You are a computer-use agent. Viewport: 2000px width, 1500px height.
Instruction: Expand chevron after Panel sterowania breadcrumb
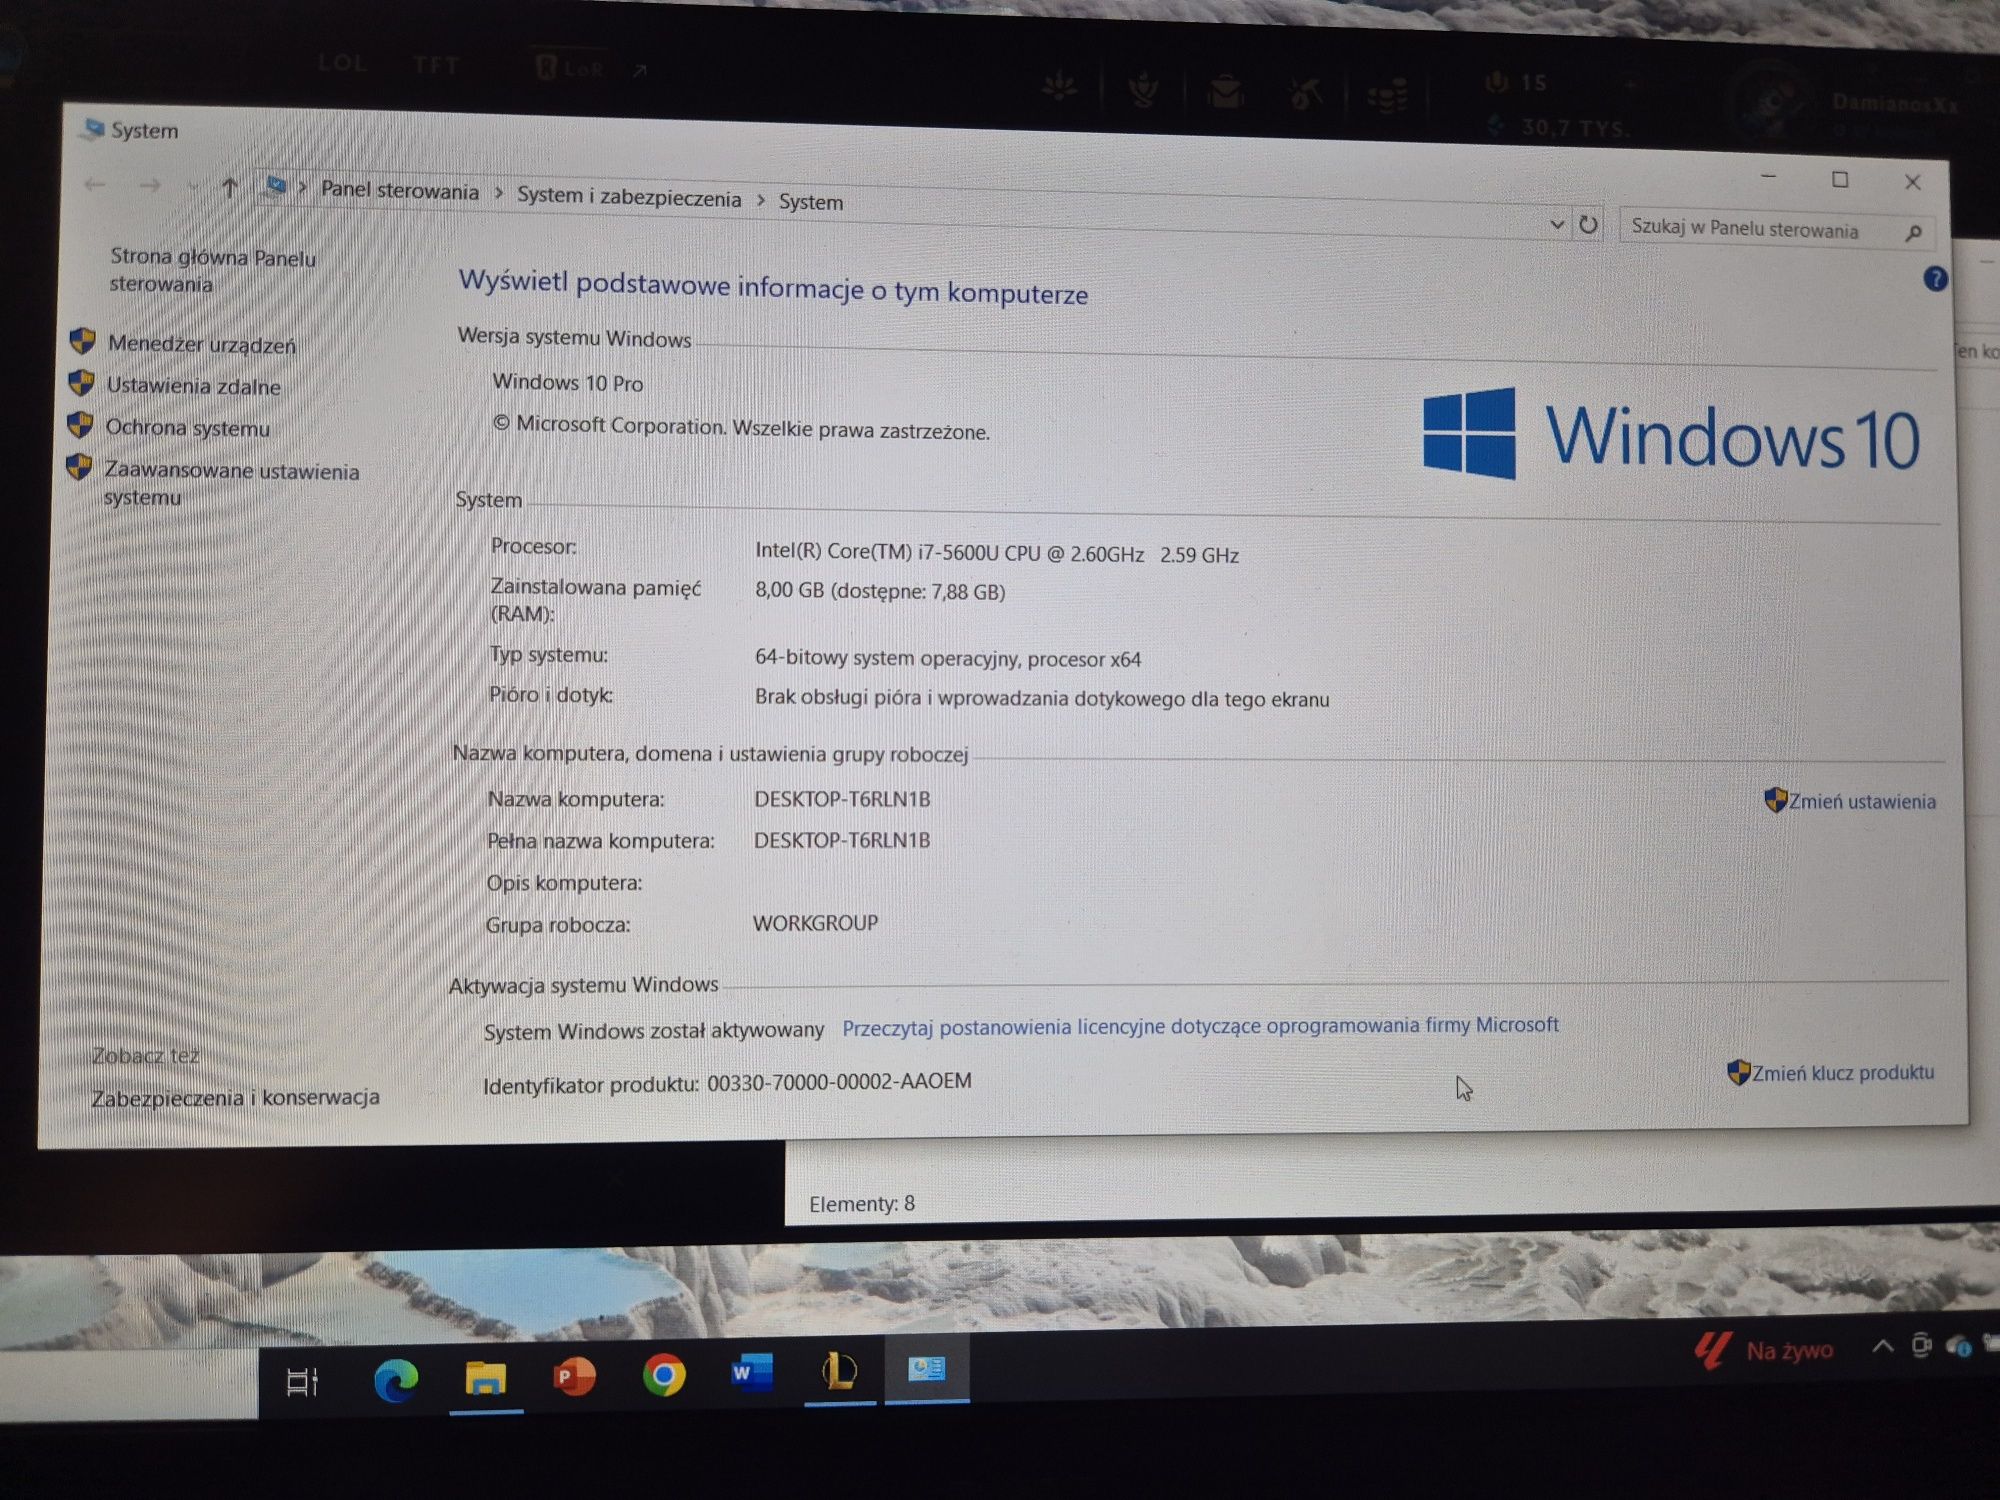pos(498,194)
